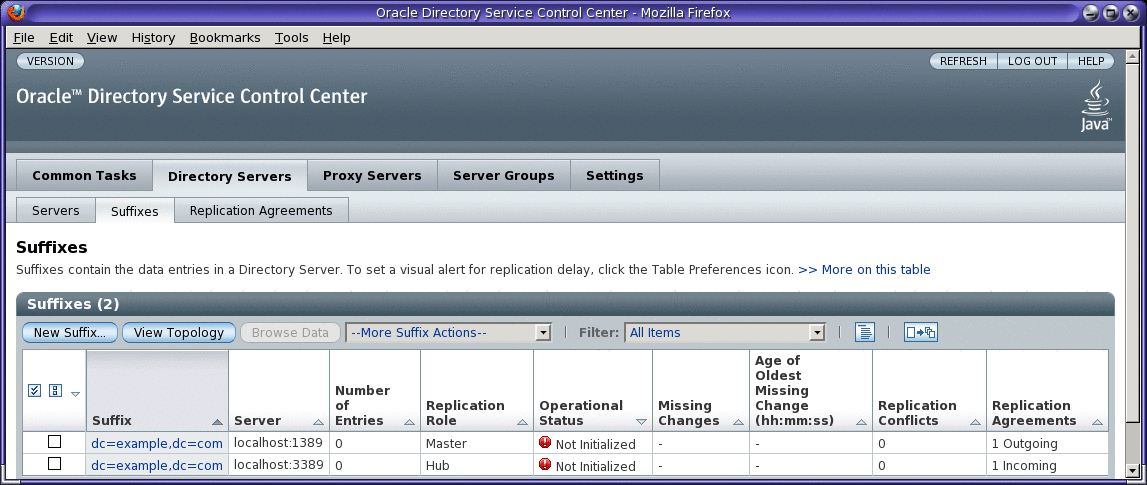Viewport: 1147px width, 485px height.
Task: Open the Filter All Items dropdown
Action: pyautogui.click(x=725, y=332)
